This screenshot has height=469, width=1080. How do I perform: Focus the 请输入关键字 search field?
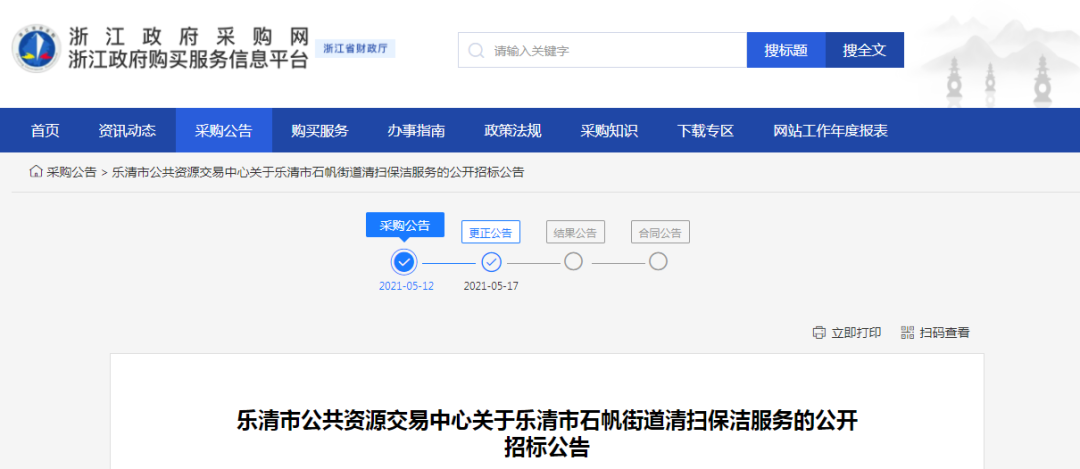603,50
